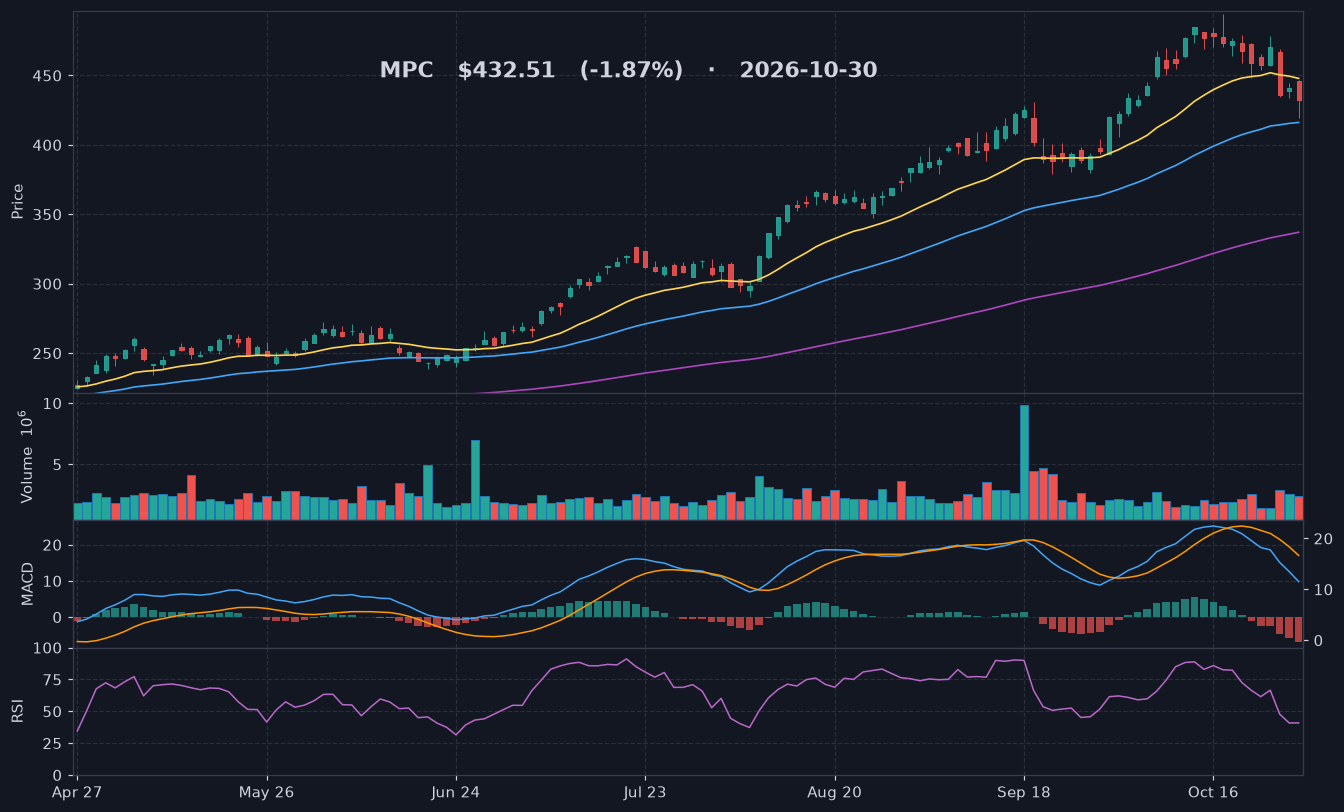Image resolution: width=1344 pixels, height=812 pixels.
Task: Click the 350 price axis label
Action: pyautogui.click(x=49, y=215)
